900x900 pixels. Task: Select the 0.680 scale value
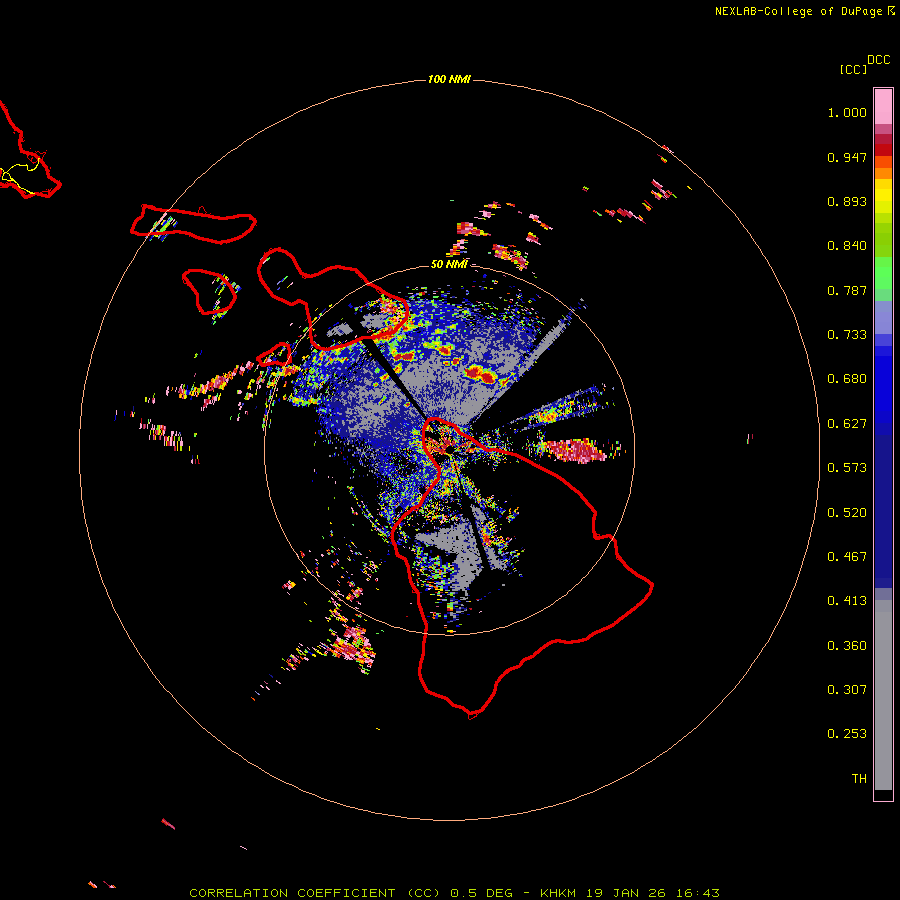847,379
